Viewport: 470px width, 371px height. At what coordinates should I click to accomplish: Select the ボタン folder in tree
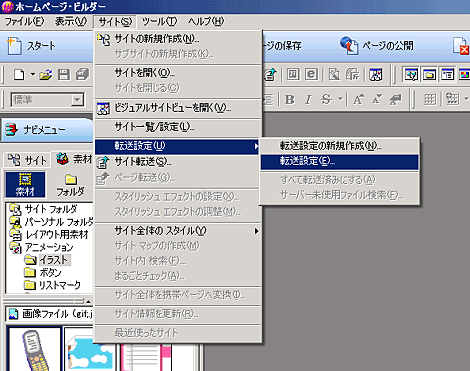pos(50,272)
